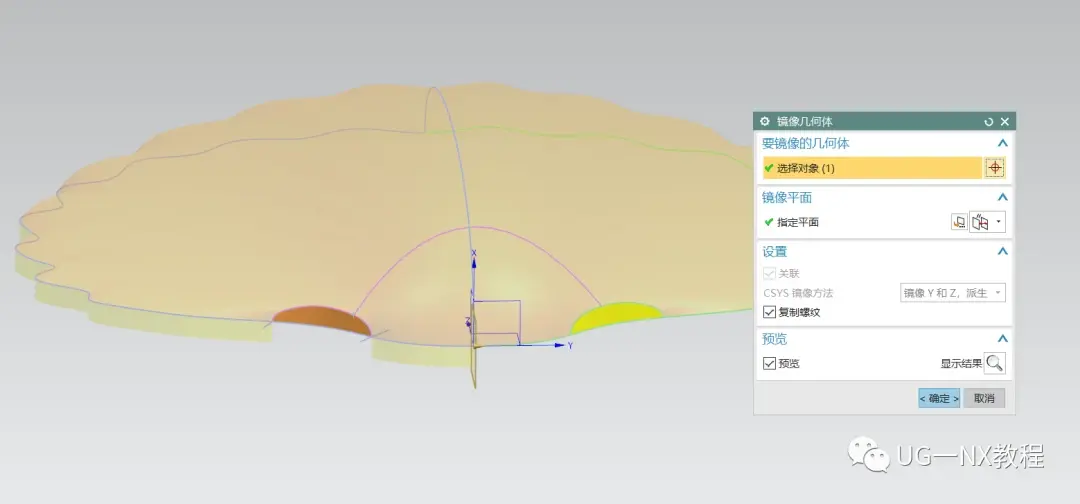The width and height of the screenshot is (1080, 504).
Task: Open the plane dialog icon beside 指定平面
Action: pyautogui.click(x=959, y=222)
